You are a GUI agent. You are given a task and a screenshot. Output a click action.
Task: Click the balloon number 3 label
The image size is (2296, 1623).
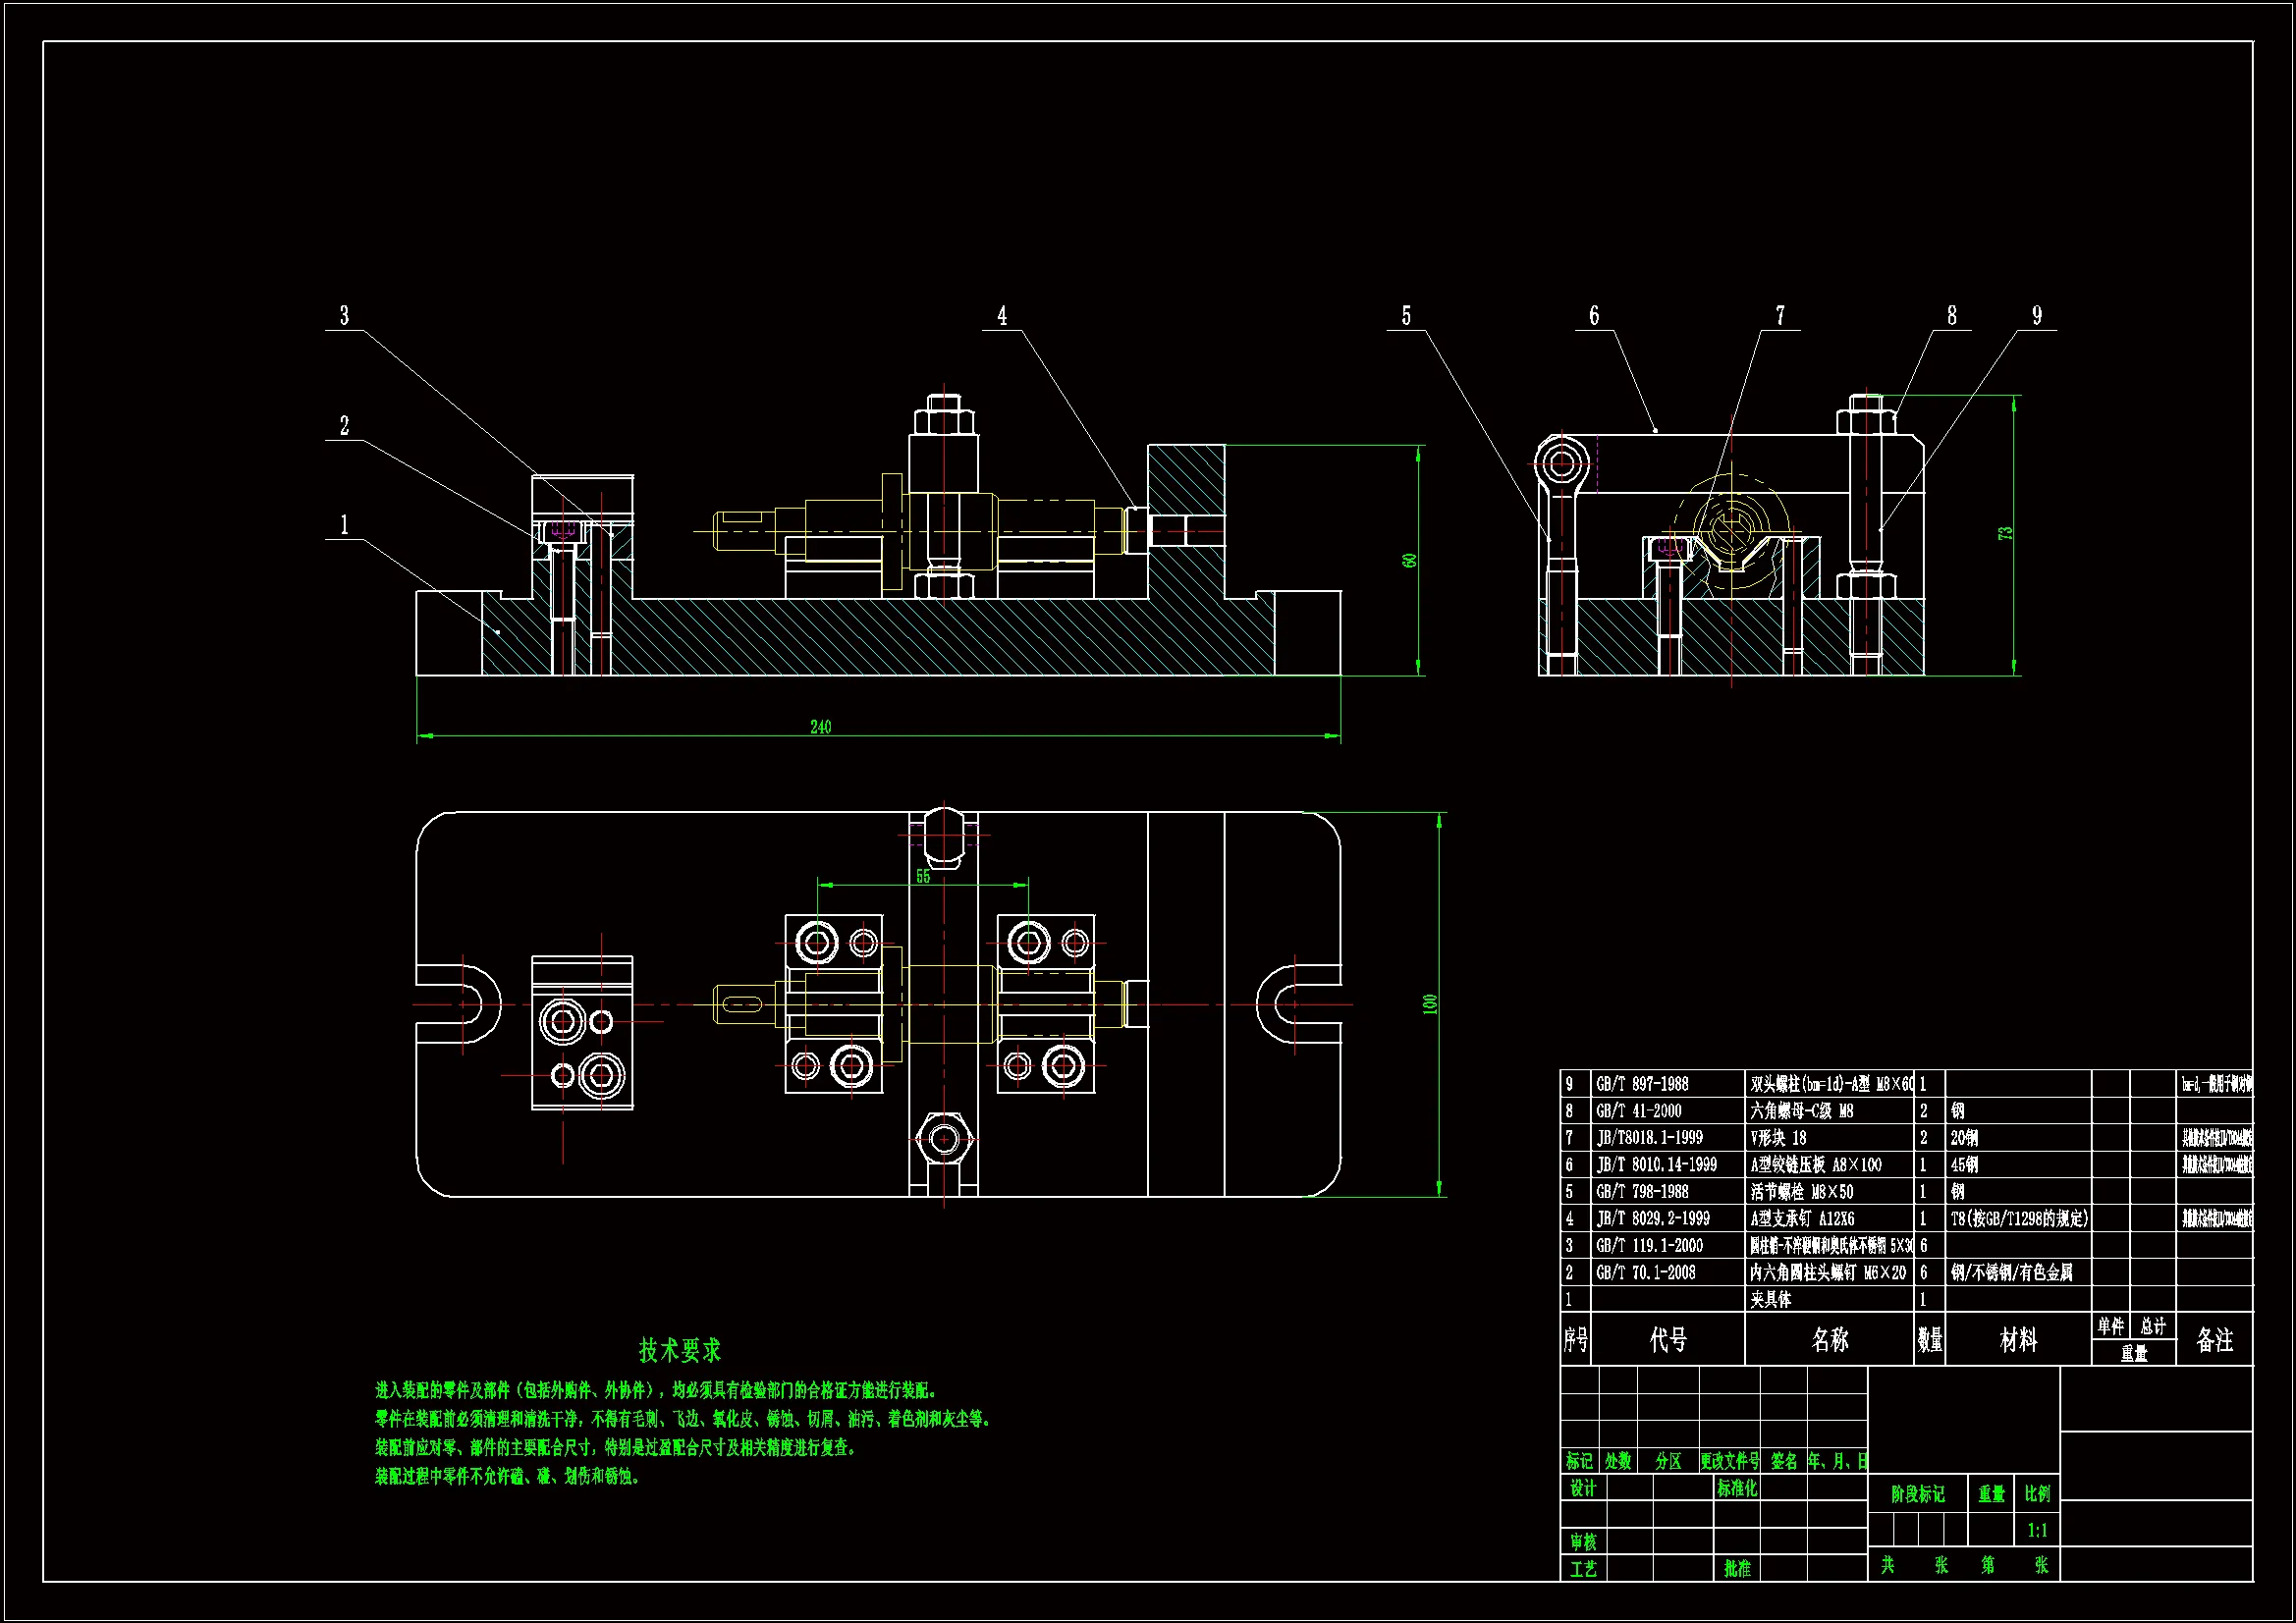(x=344, y=316)
